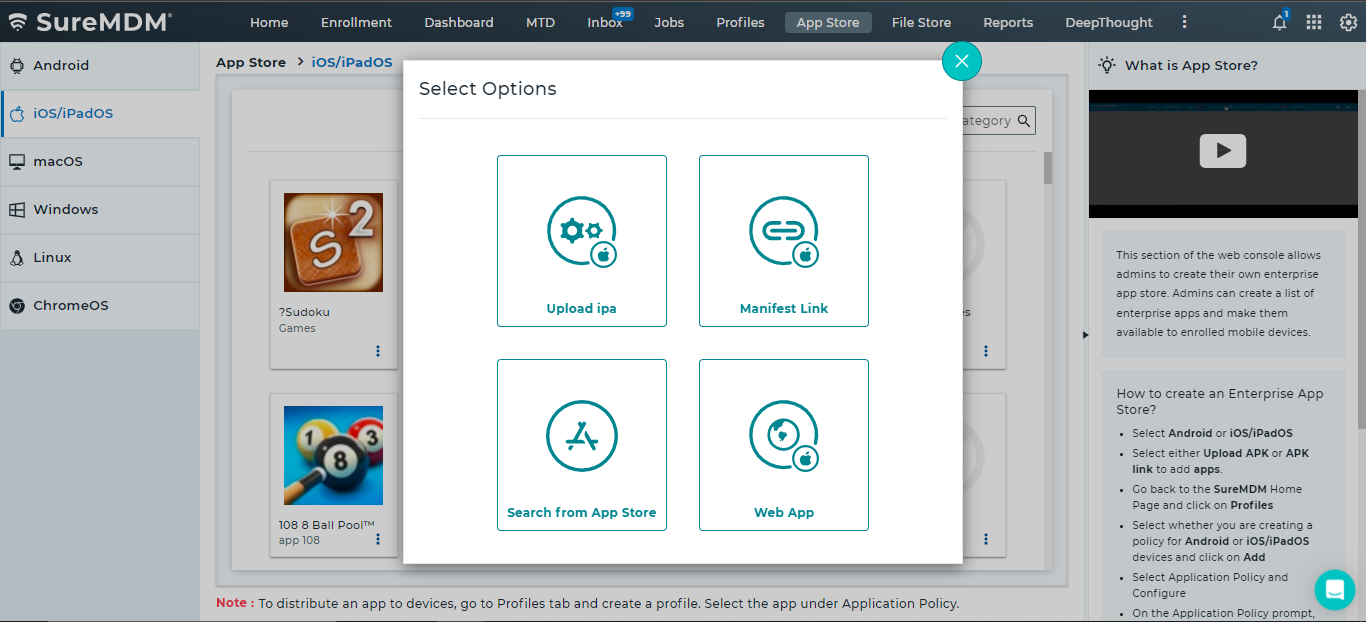Click the App Store logo icon in card
The height and width of the screenshot is (622, 1366).
coord(582,435)
